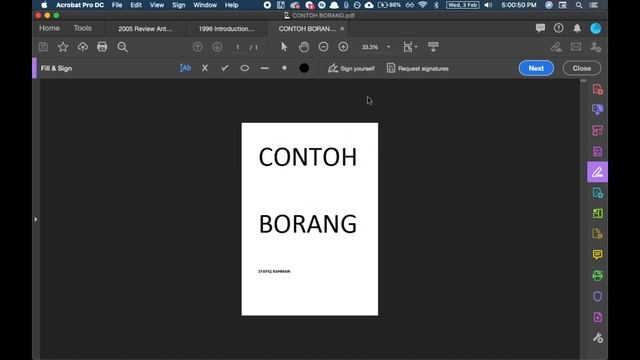Image resolution: width=640 pixels, height=360 pixels.
Task: Select the line tool
Action: [264, 68]
